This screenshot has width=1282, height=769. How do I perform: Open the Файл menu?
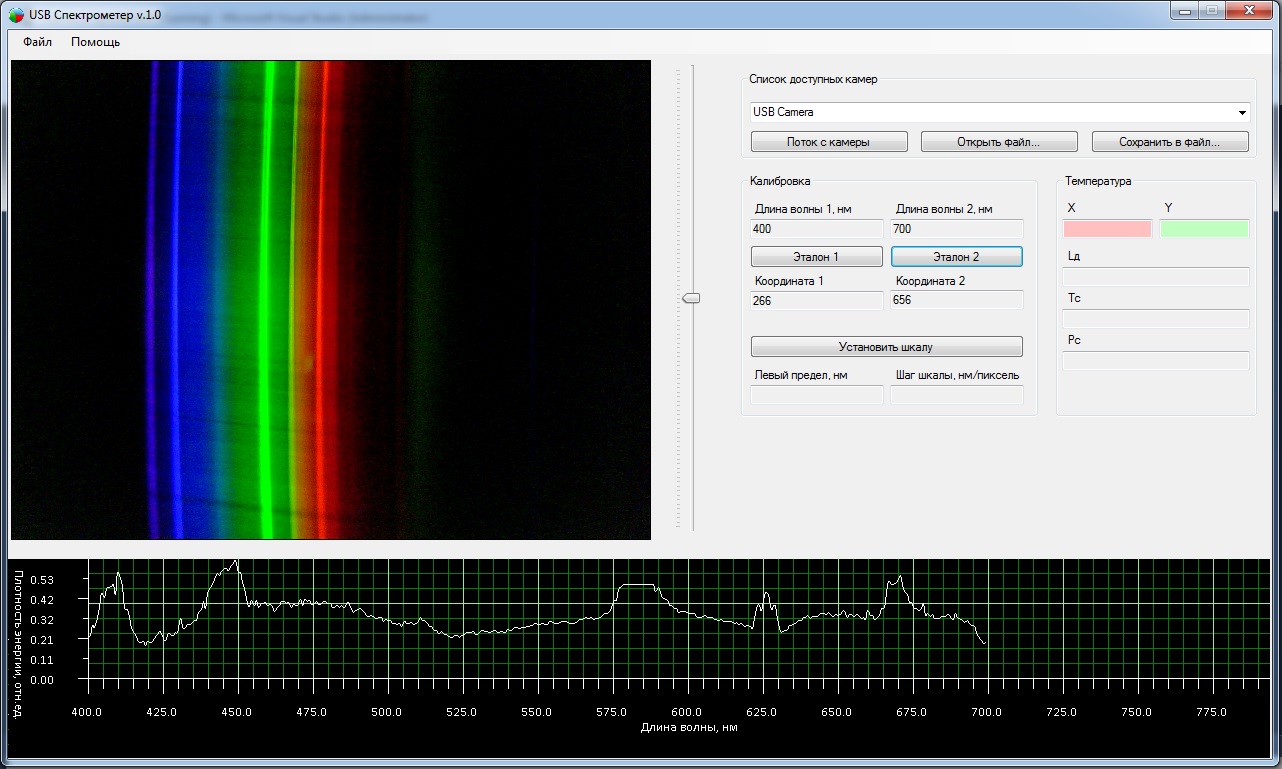coord(38,42)
